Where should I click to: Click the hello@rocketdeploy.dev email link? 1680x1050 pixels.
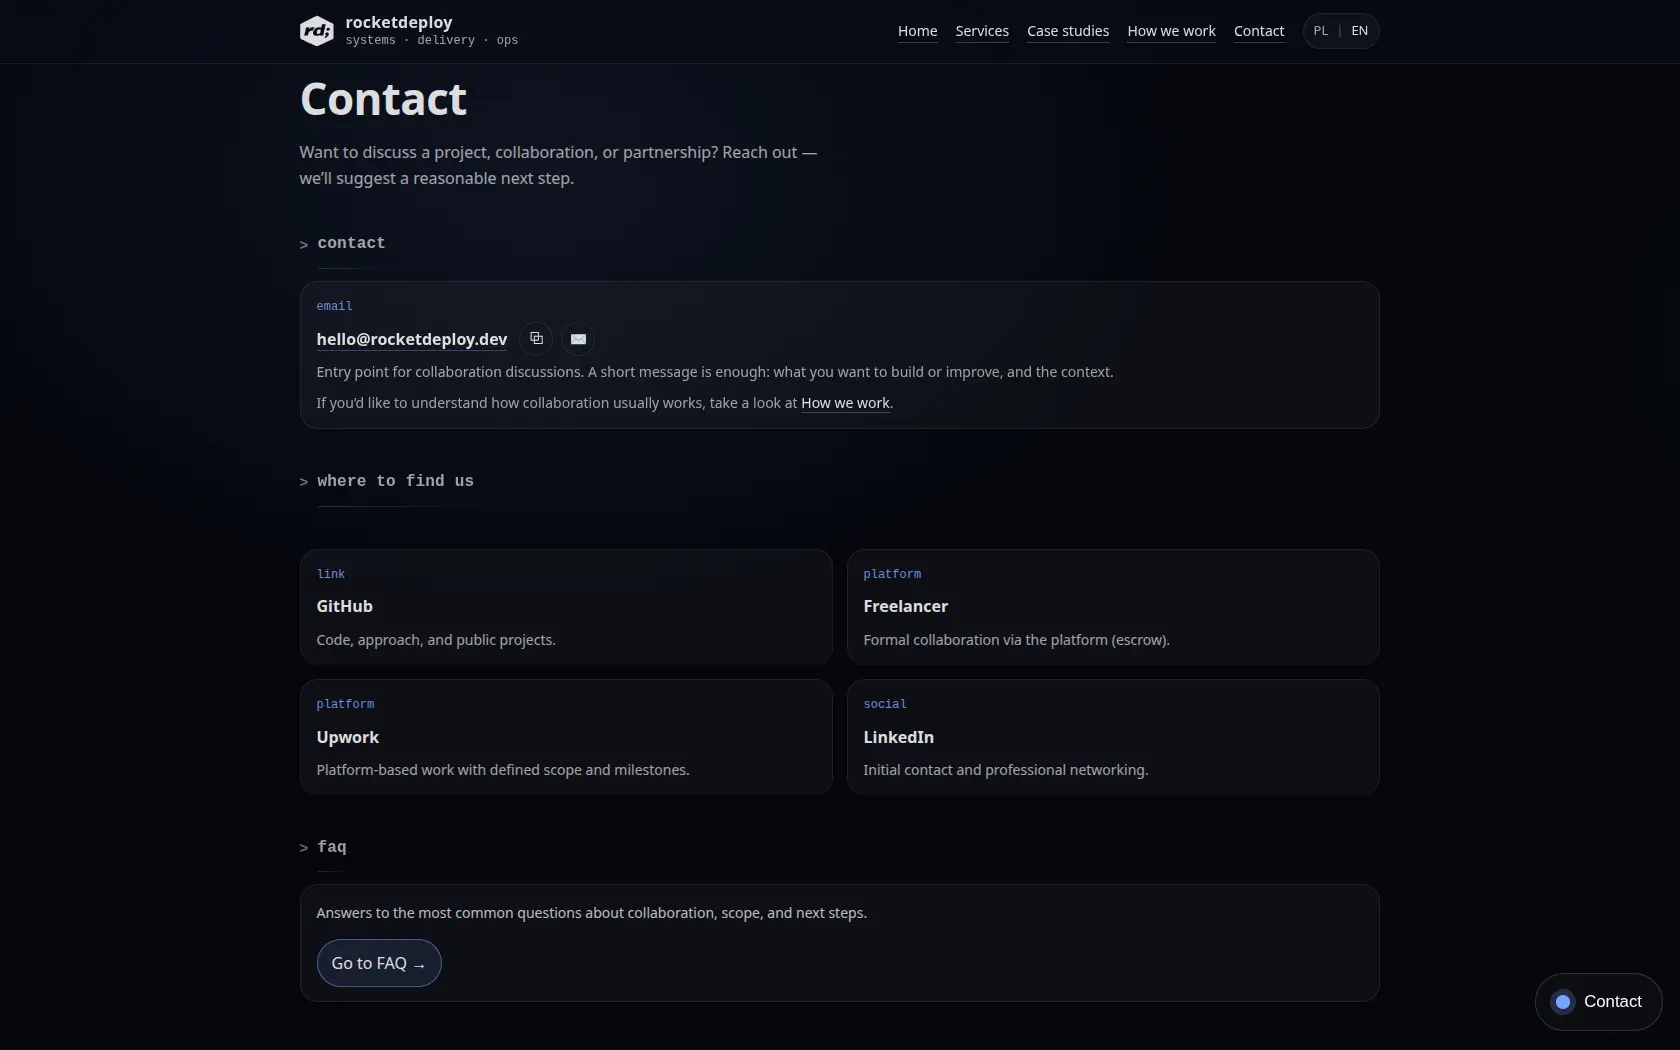pyautogui.click(x=412, y=340)
